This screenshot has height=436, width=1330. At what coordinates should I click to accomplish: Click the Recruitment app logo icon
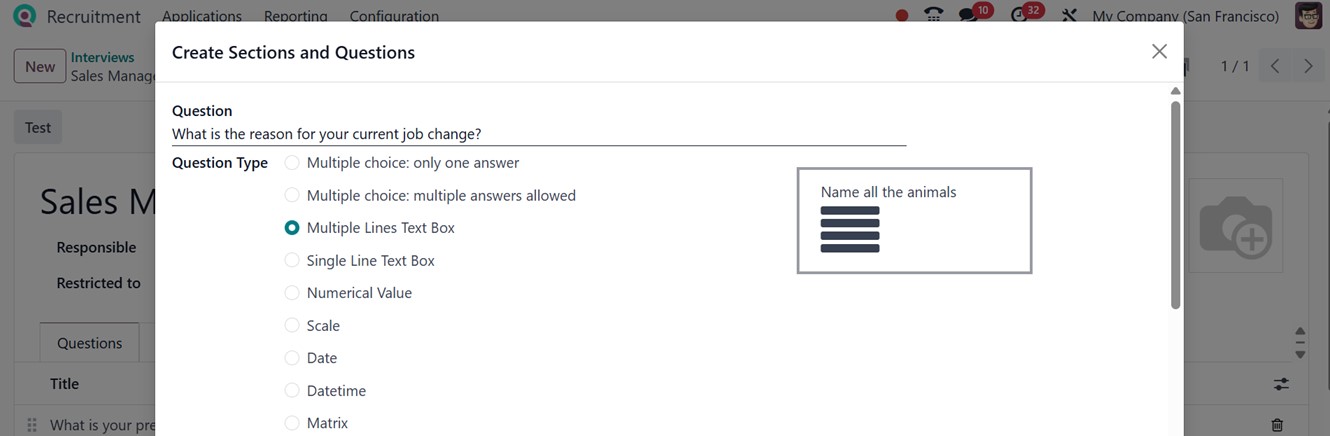(x=24, y=16)
